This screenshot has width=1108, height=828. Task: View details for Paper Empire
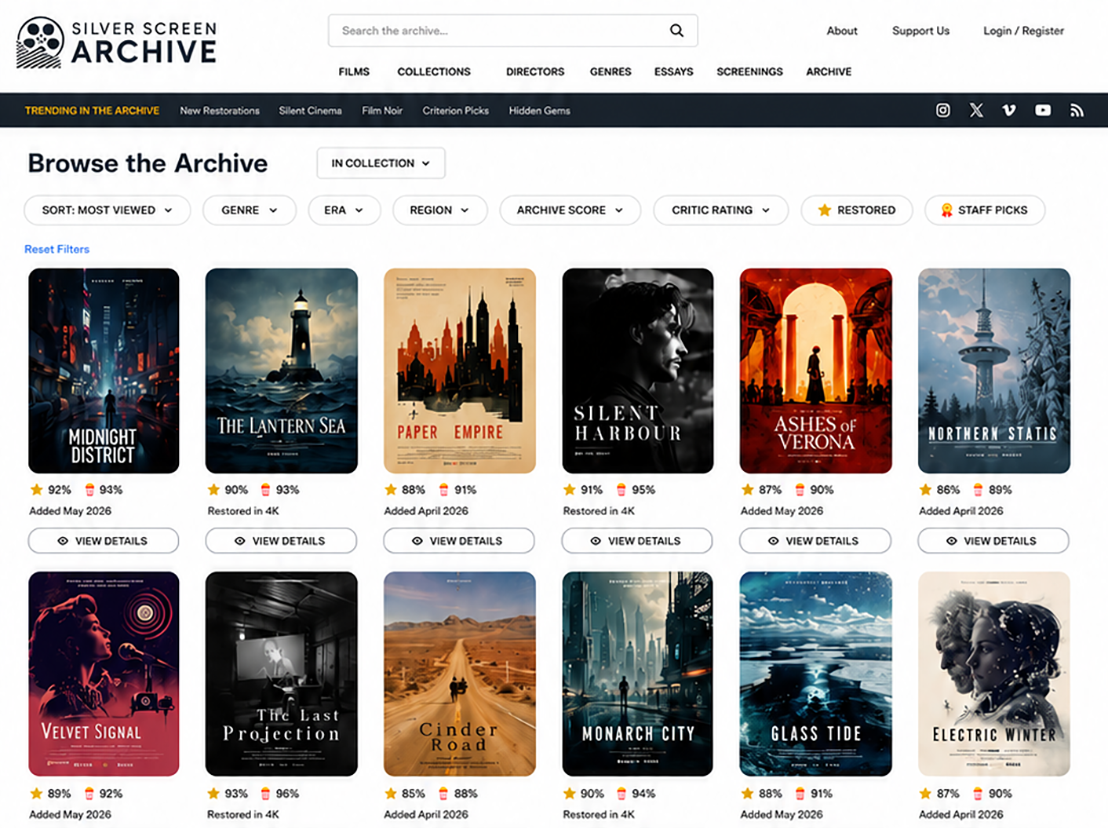click(459, 540)
